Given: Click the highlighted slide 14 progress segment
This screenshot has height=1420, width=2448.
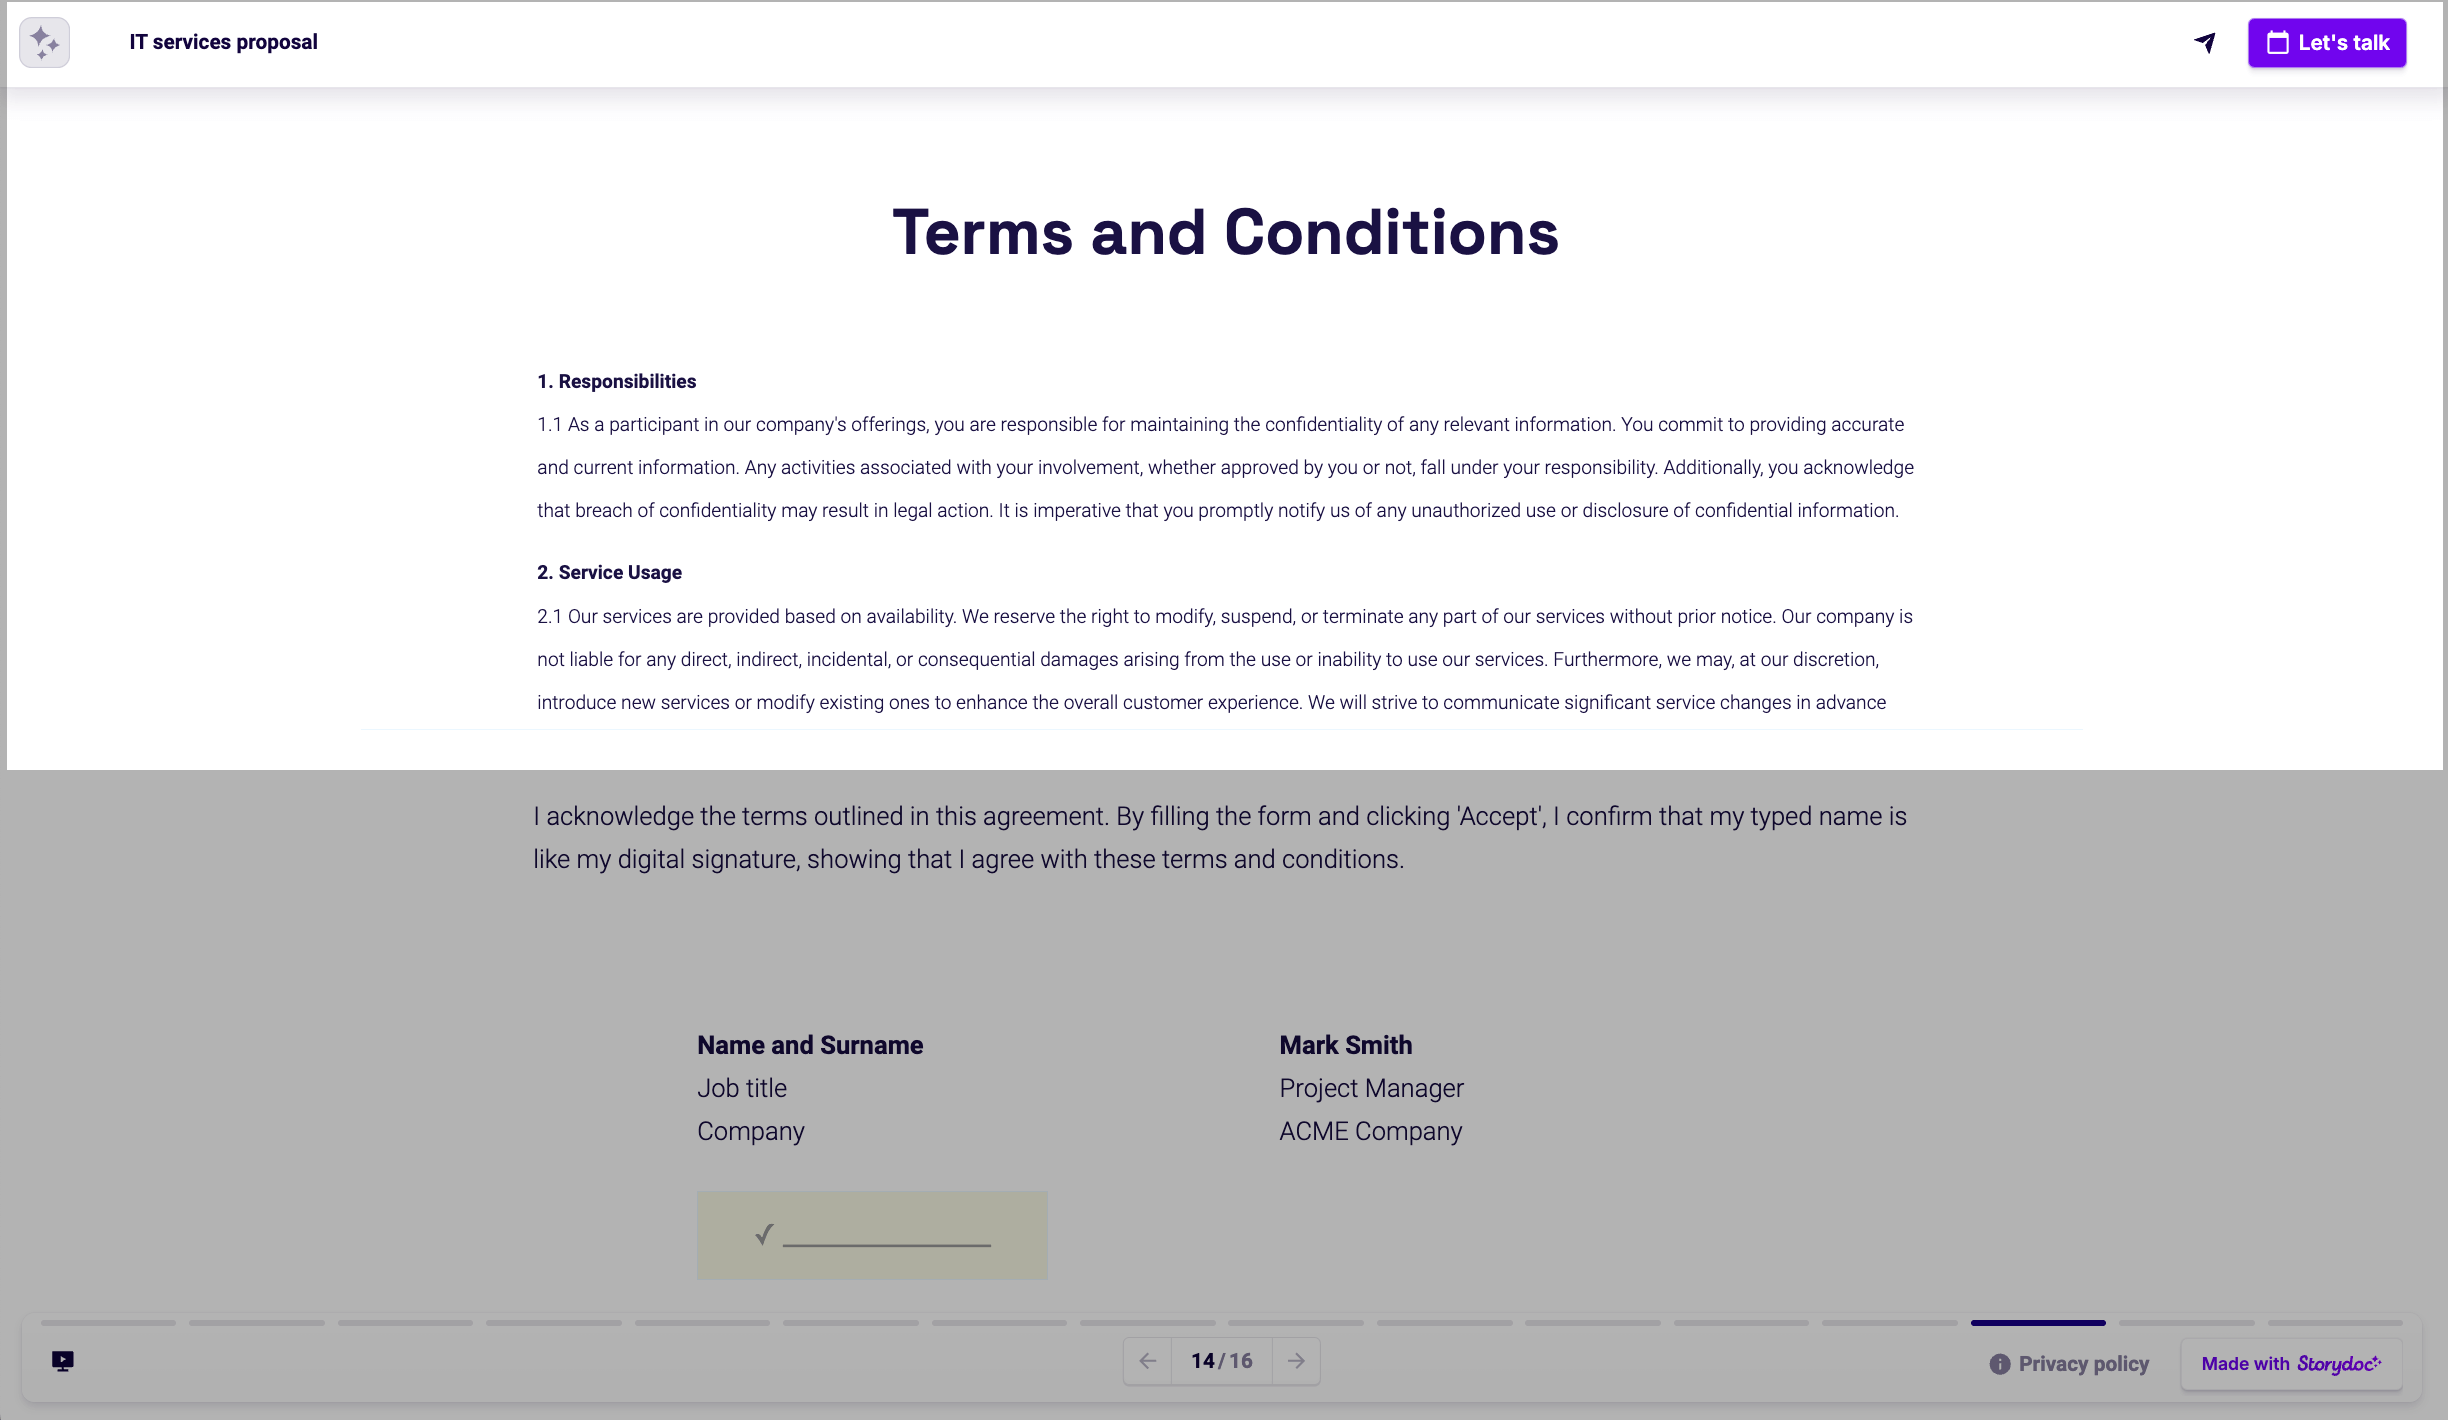Looking at the screenshot, I should click(x=2038, y=1322).
